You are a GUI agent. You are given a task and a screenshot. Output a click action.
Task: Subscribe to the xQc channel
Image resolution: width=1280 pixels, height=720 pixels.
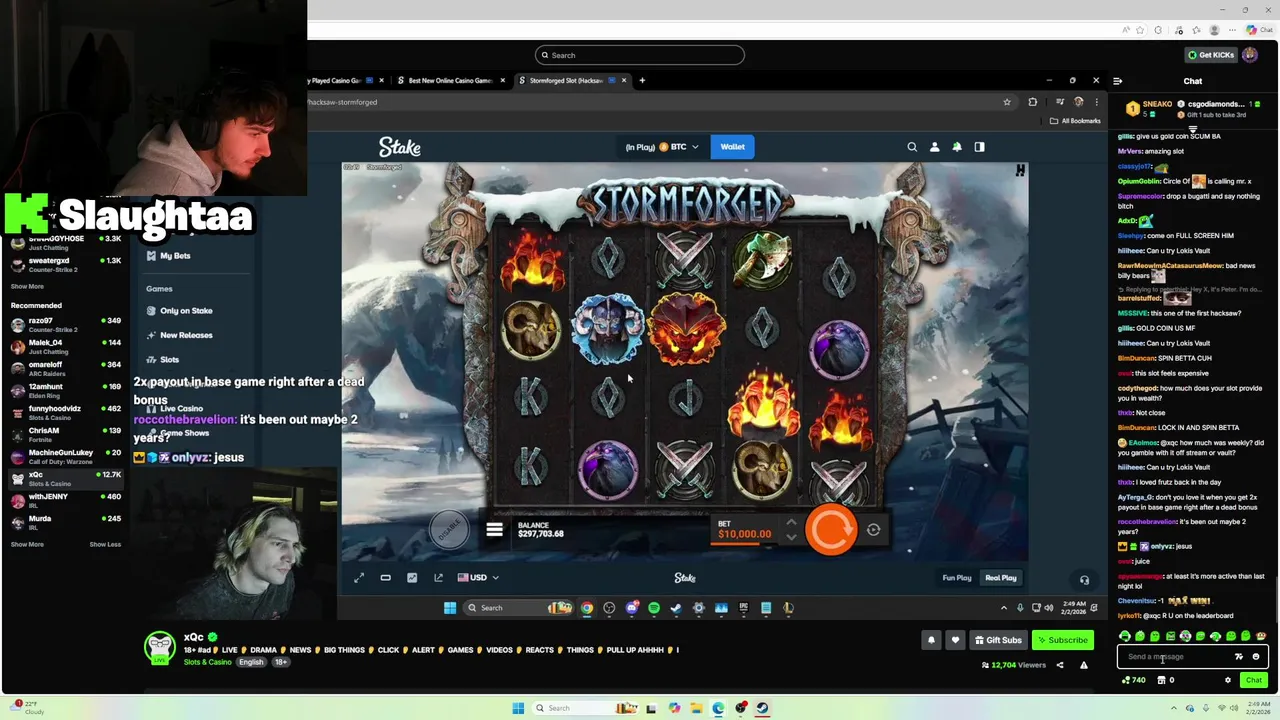click(x=1062, y=640)
